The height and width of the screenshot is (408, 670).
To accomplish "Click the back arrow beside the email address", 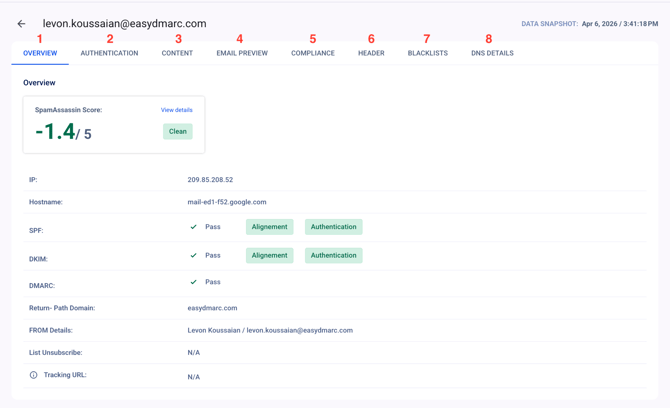I will (21, 24).
